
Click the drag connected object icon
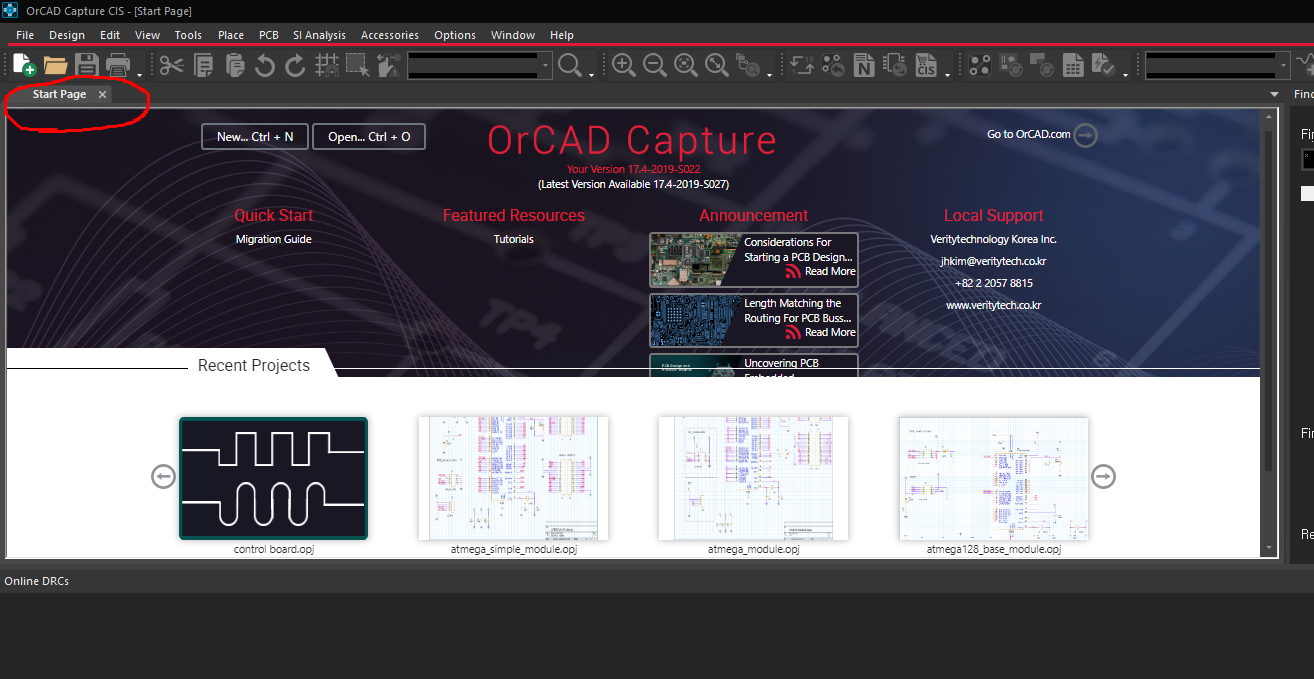(389, 66)
